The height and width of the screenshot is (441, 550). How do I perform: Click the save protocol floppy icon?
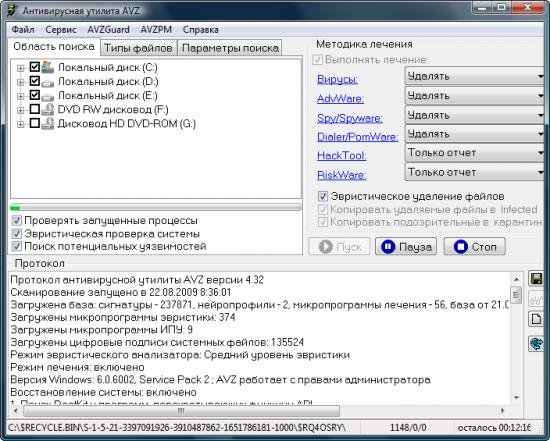tap(536, 279)
